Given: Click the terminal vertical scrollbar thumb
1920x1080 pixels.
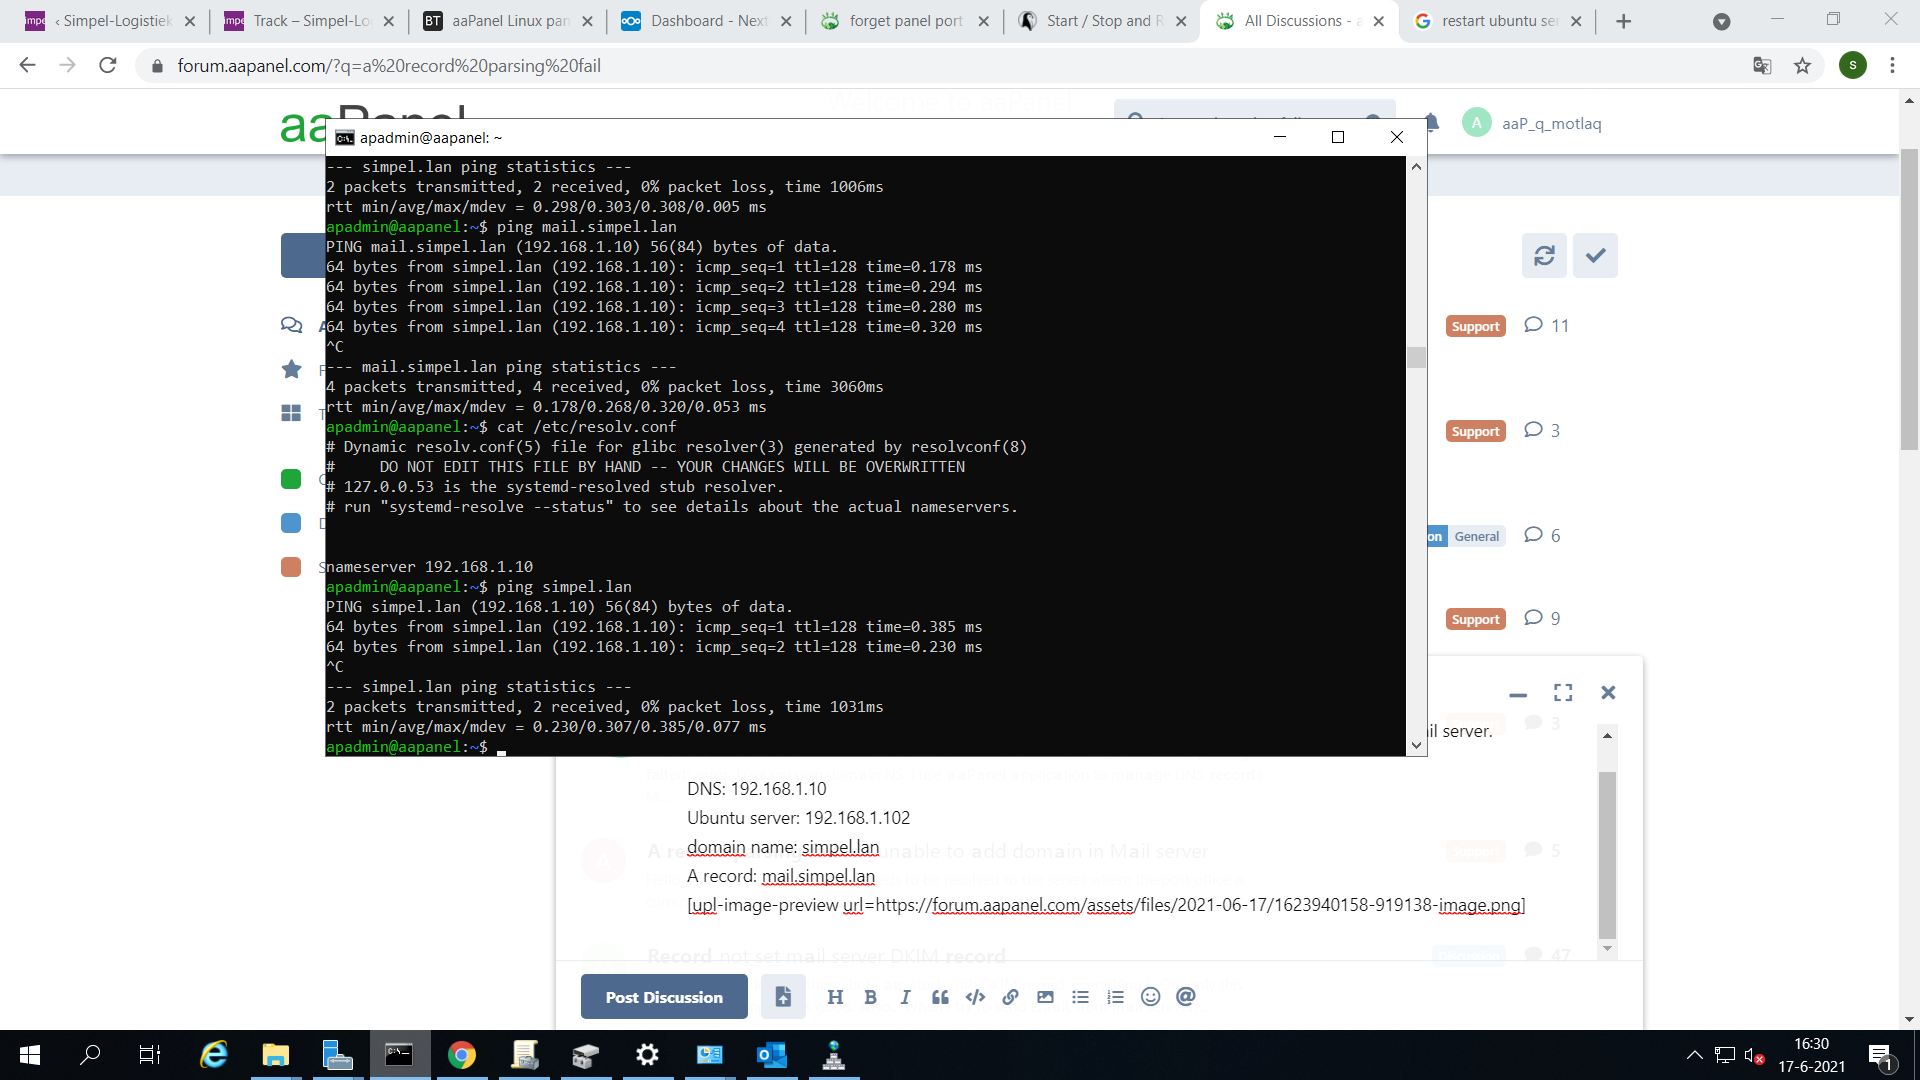Looking at the screenshot, I should 1416,358.
